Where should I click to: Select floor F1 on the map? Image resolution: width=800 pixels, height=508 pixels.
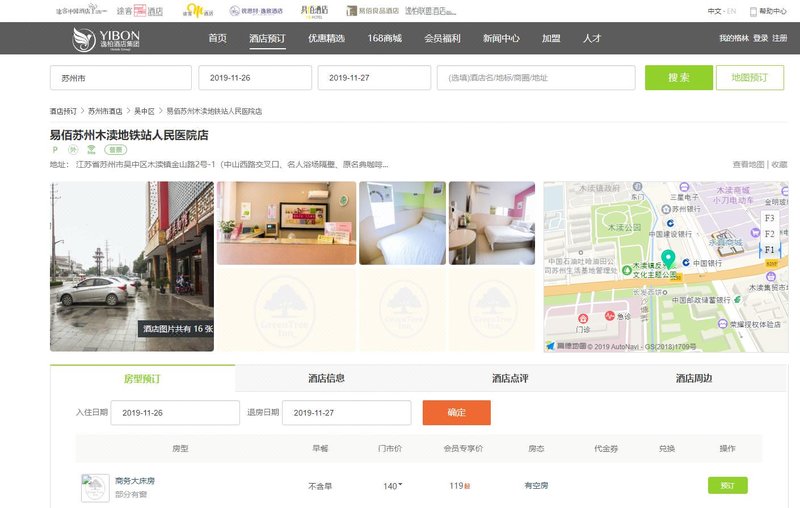(x=769, y=249)
